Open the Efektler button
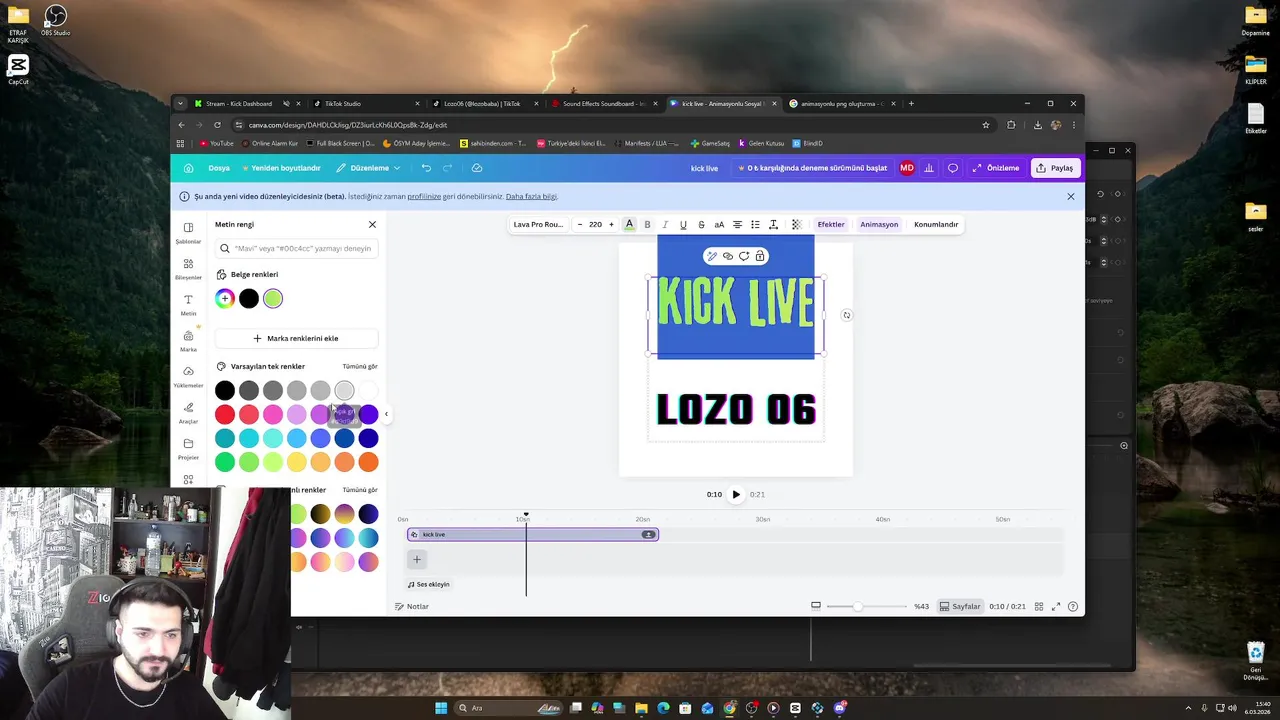The image size is (1280, 720). click(x=831, y=224)
